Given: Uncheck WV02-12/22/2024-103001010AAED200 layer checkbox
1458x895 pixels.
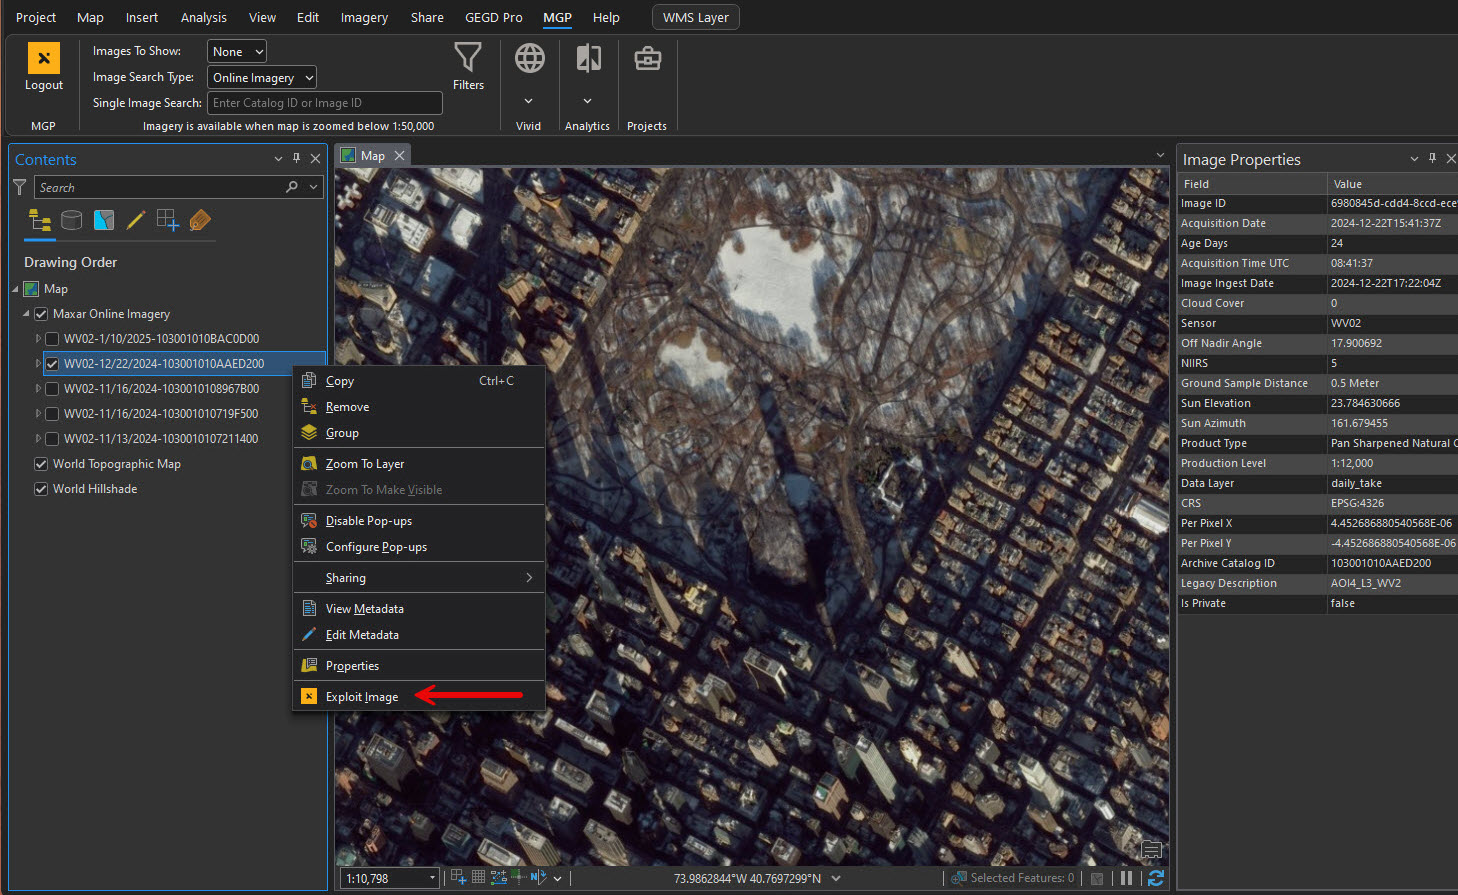Looking at the screenshot, I should pyautogui.click(x=52, y=364).
